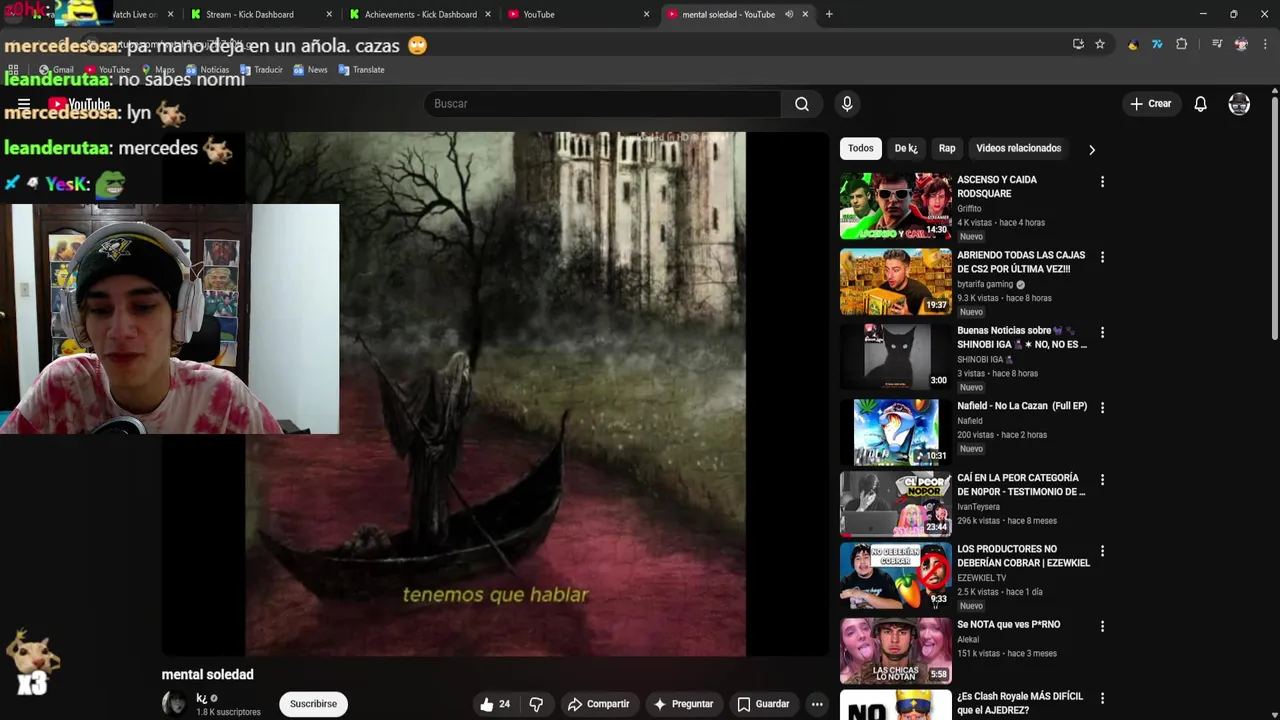Open the Translate bookmark

(x=361, y=70)
